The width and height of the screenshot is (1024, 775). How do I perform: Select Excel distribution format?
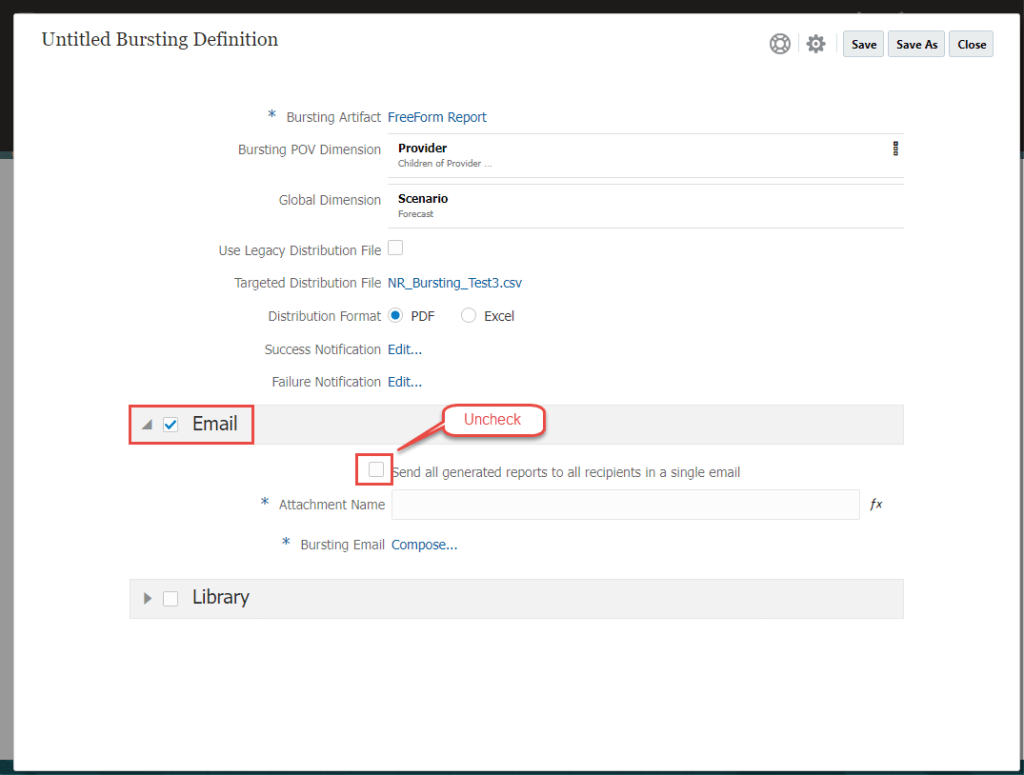[469, 316]
